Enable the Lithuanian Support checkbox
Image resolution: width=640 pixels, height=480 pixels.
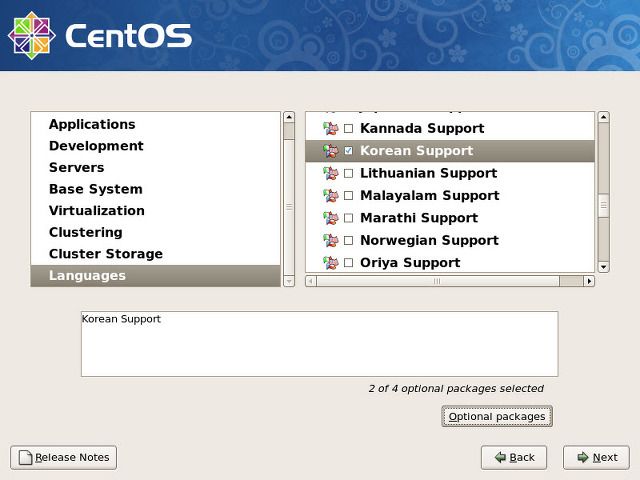(x=349, y=173)
